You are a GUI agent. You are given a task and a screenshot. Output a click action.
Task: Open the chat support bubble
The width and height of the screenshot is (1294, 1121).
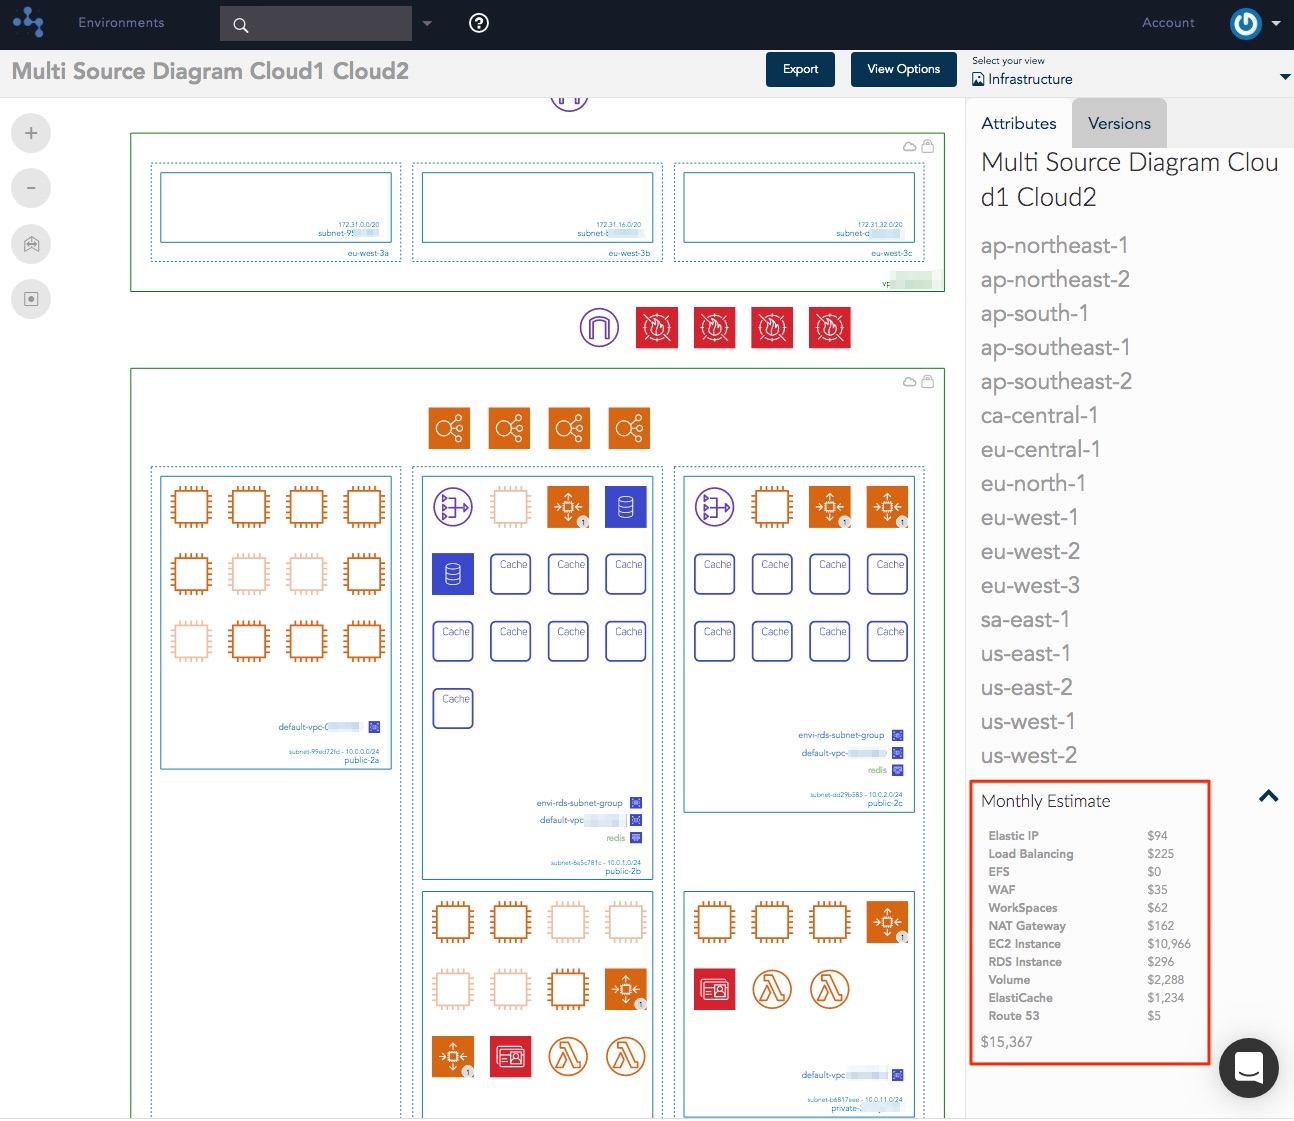1248,1067
